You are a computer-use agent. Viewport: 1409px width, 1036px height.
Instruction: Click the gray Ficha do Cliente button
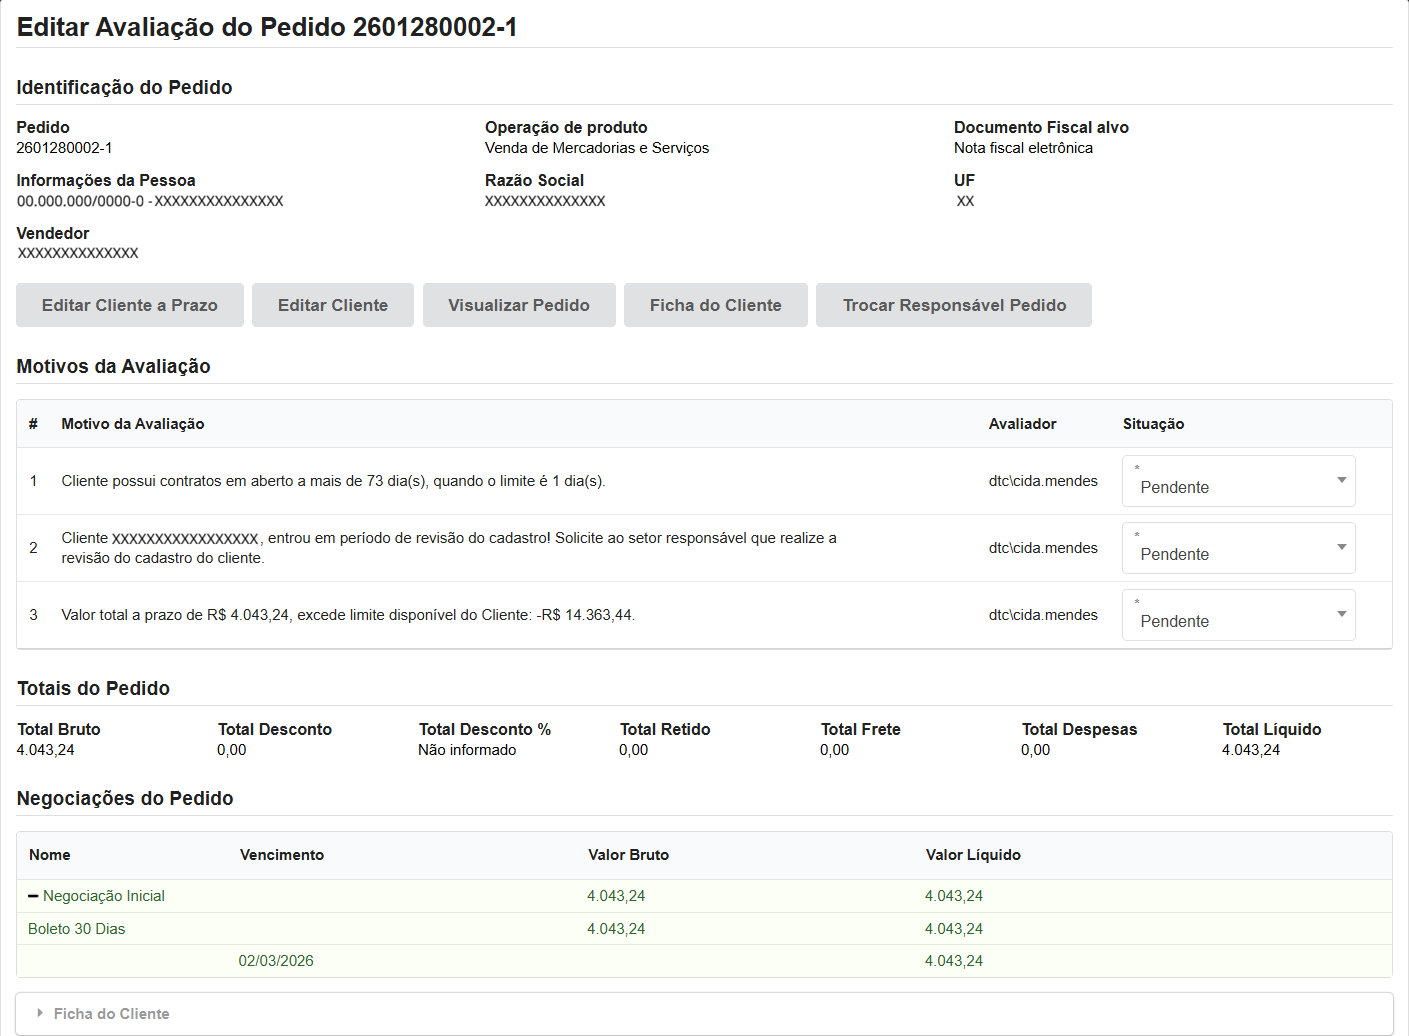[x=715, y=305]
